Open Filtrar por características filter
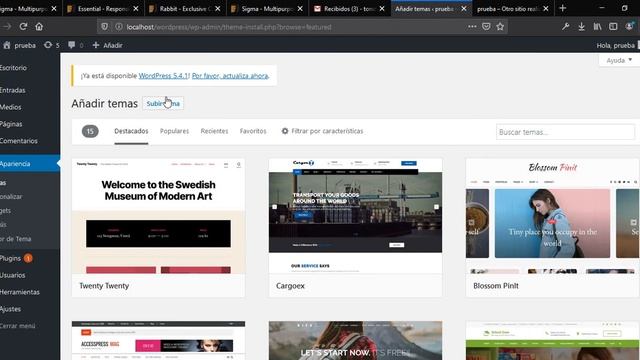640x360 pixels. (322, 131)
